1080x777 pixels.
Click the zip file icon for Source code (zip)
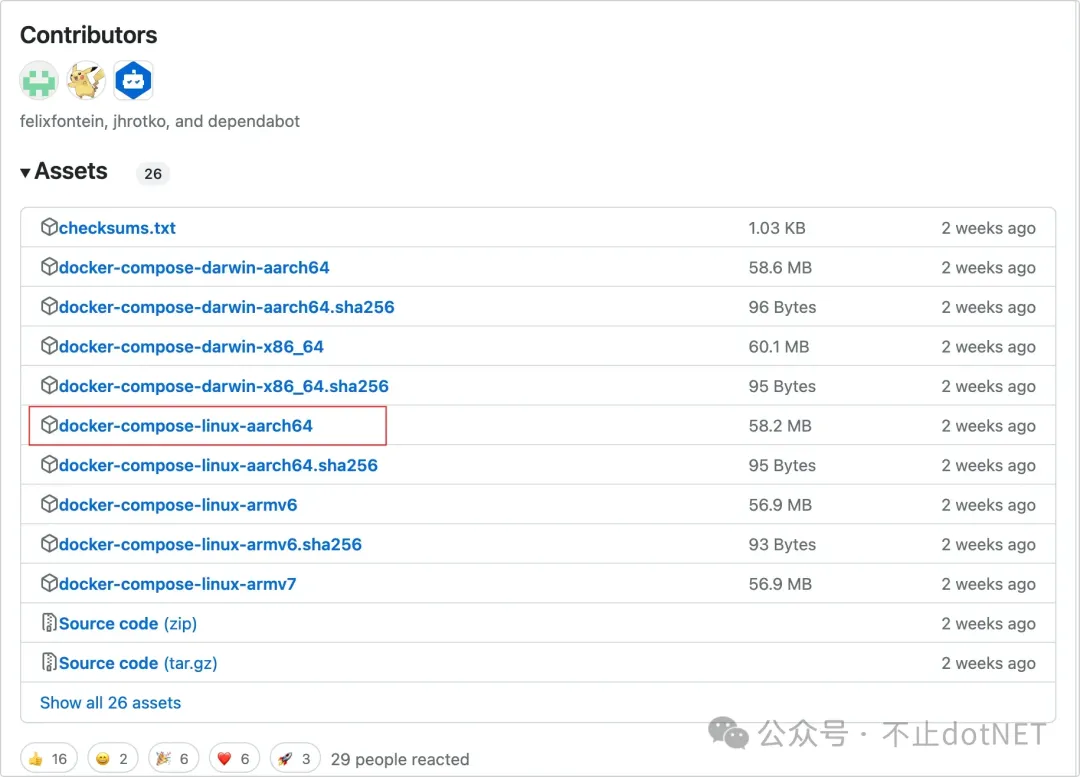[x=49, y=623]
